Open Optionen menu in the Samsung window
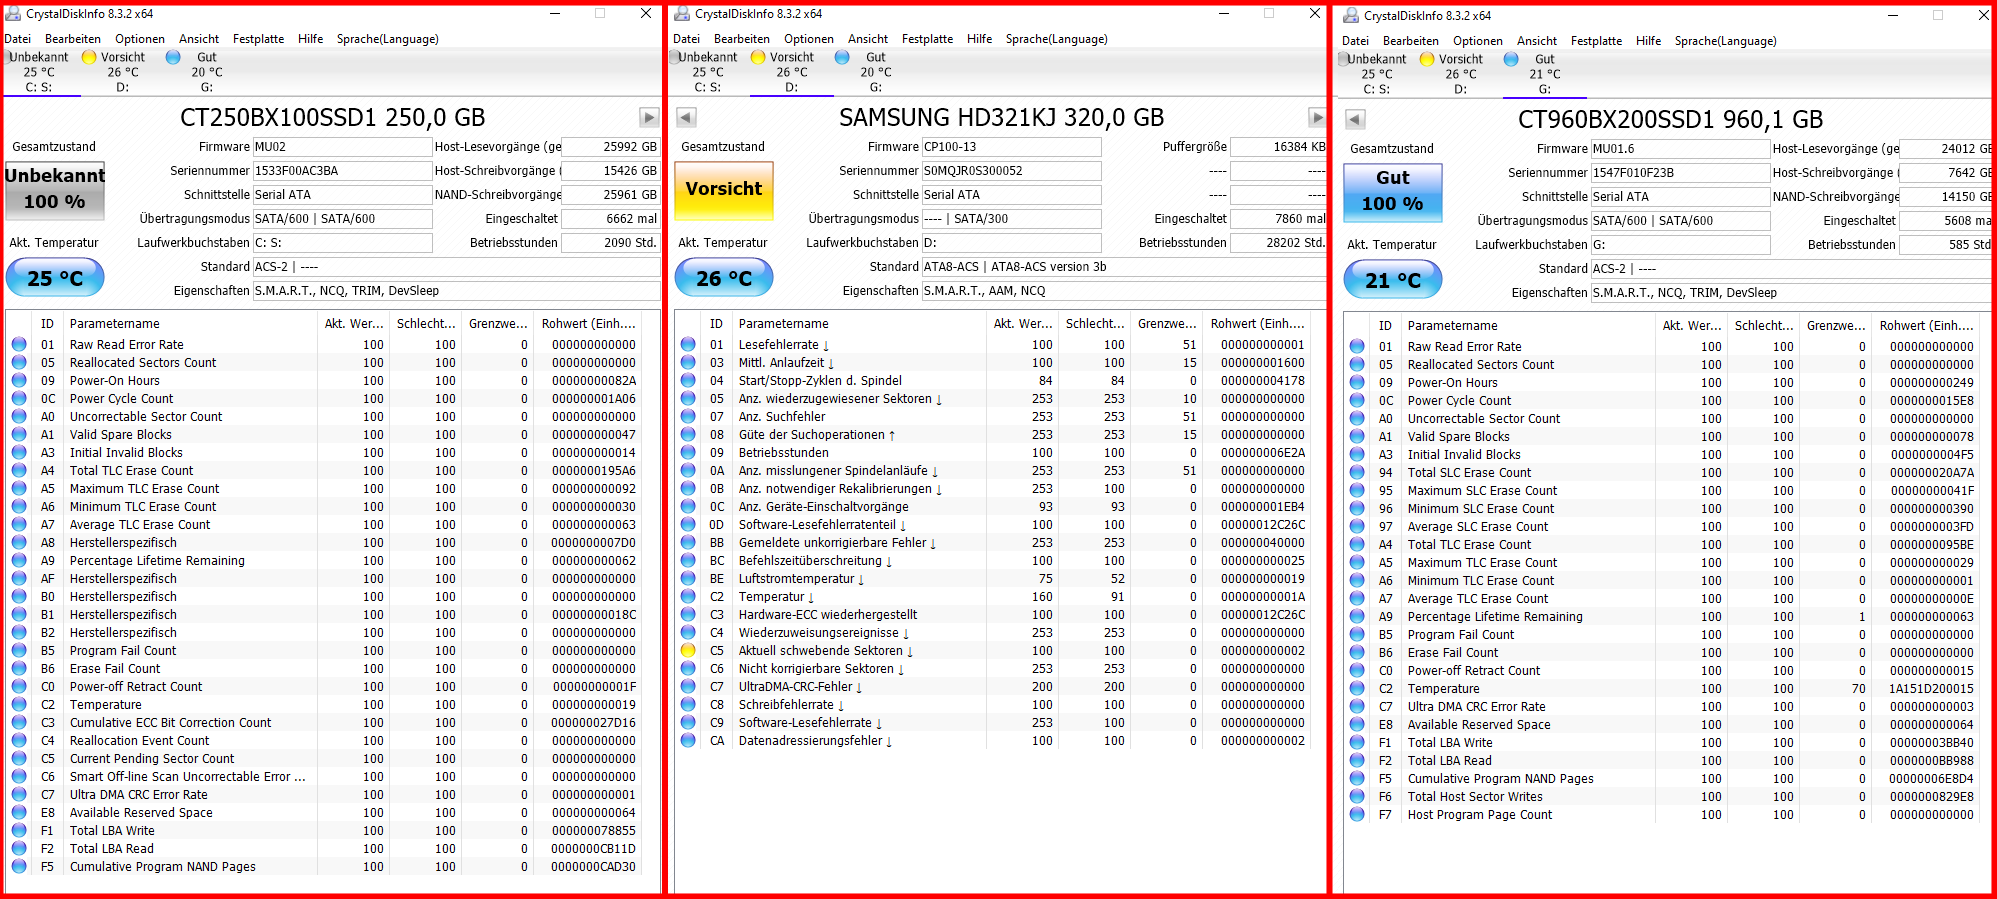 tap(809, 39)
